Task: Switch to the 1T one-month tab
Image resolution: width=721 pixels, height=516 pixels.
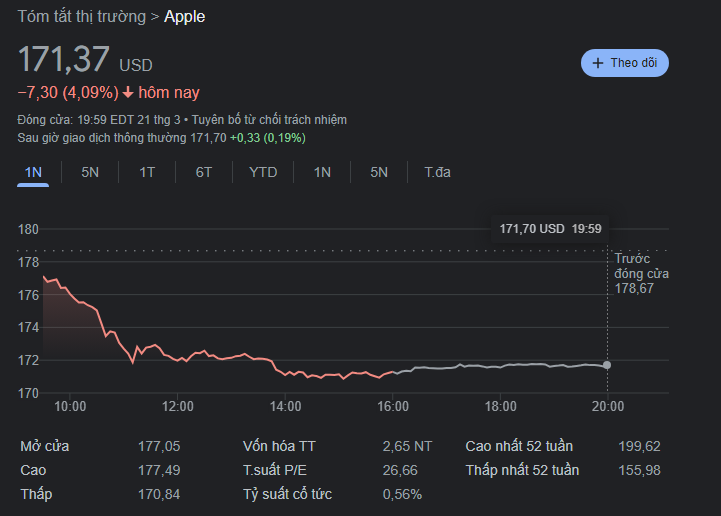Action: [147, 172]
